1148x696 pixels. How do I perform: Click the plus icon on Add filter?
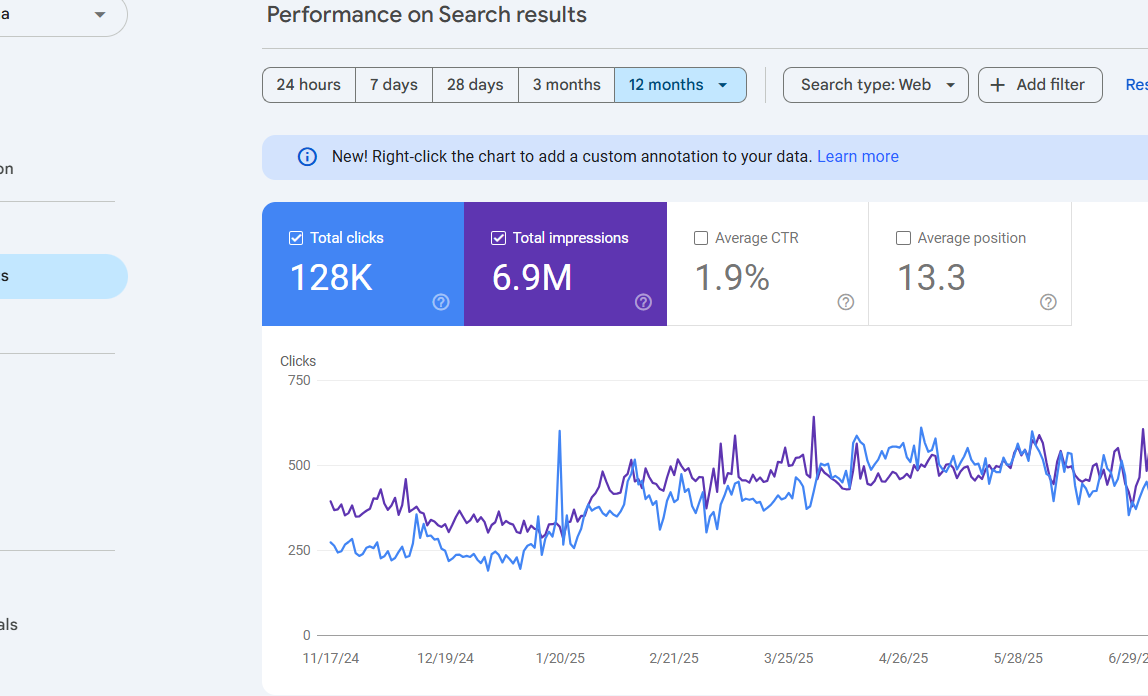[997, 85]
